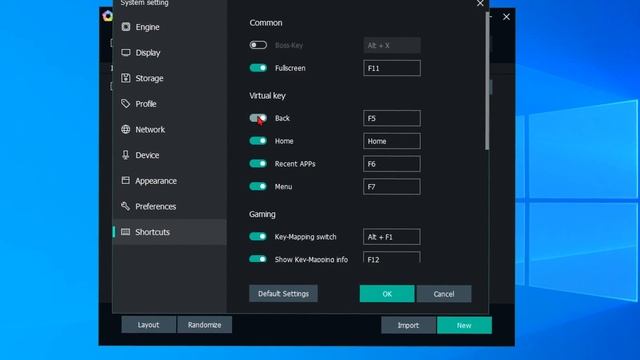This screenshot has height=360, width=640.
Task: Click the Gaming section heading
Action: click(262, 214)
